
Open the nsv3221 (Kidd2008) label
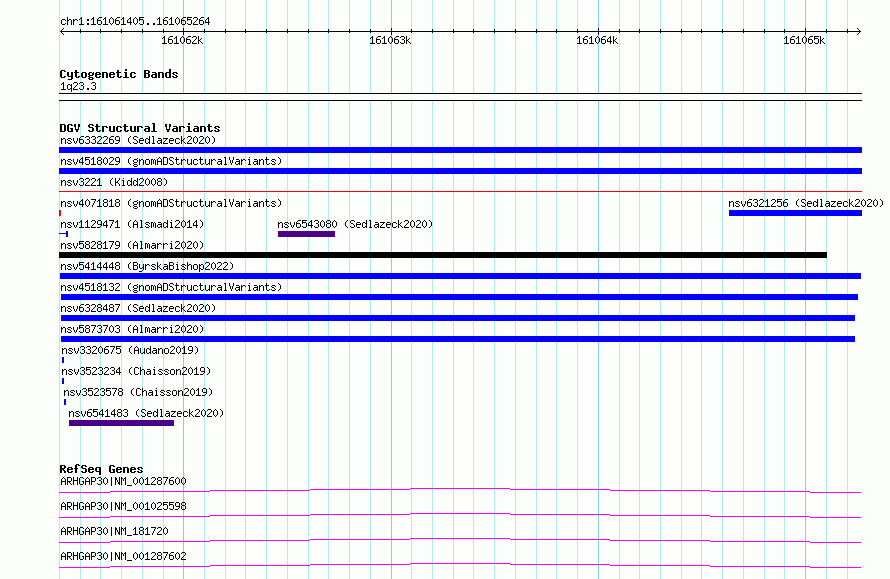pos(114,182)
